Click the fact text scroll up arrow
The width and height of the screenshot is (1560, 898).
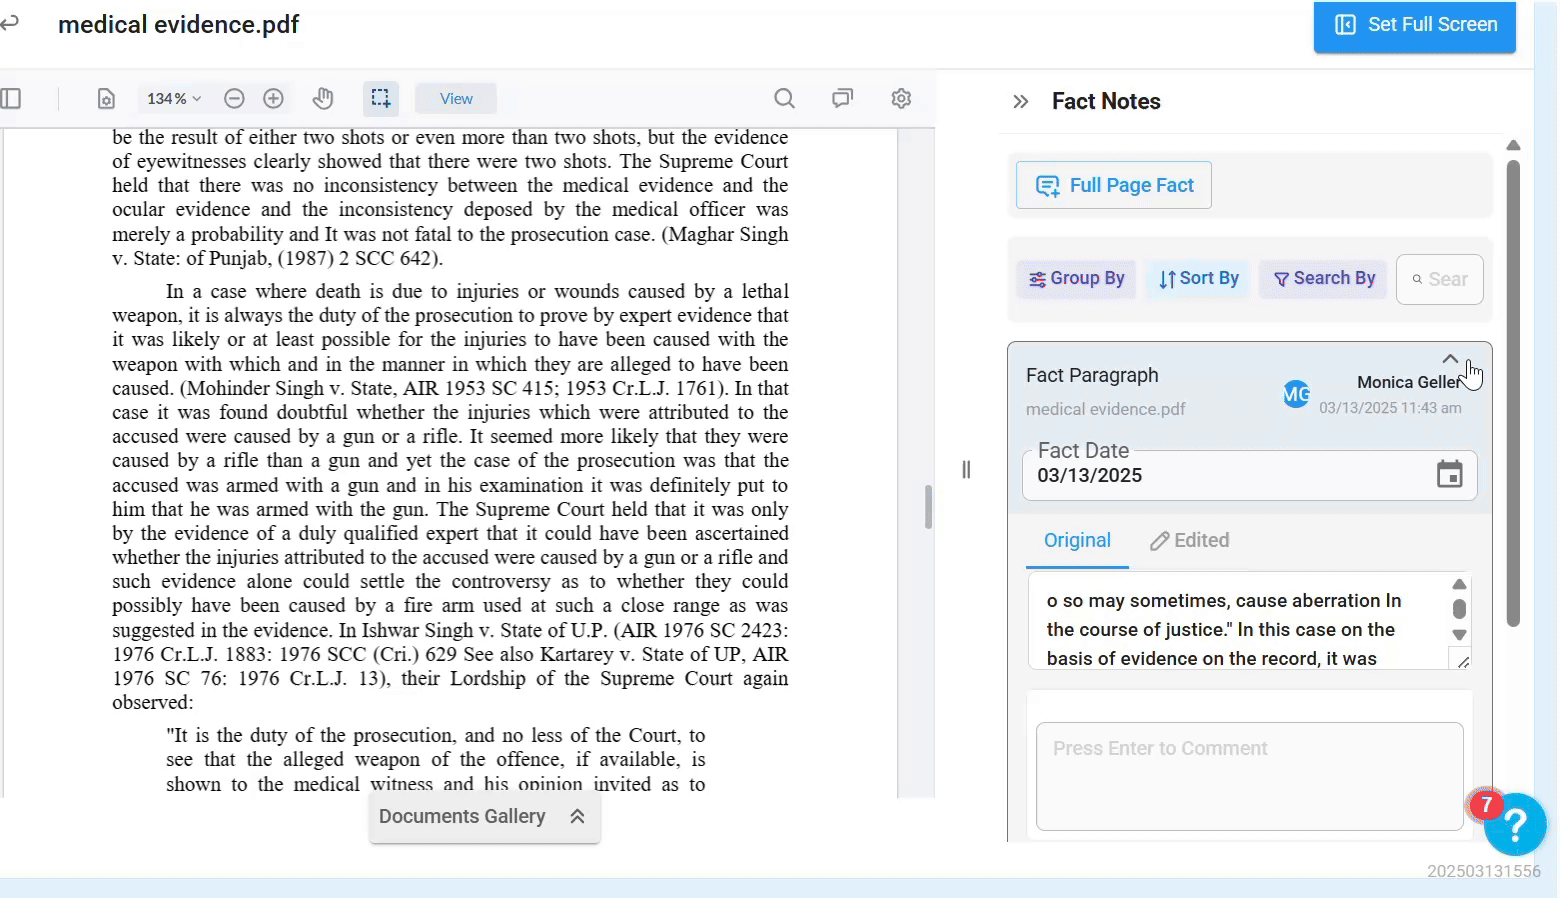(1459, 584)
